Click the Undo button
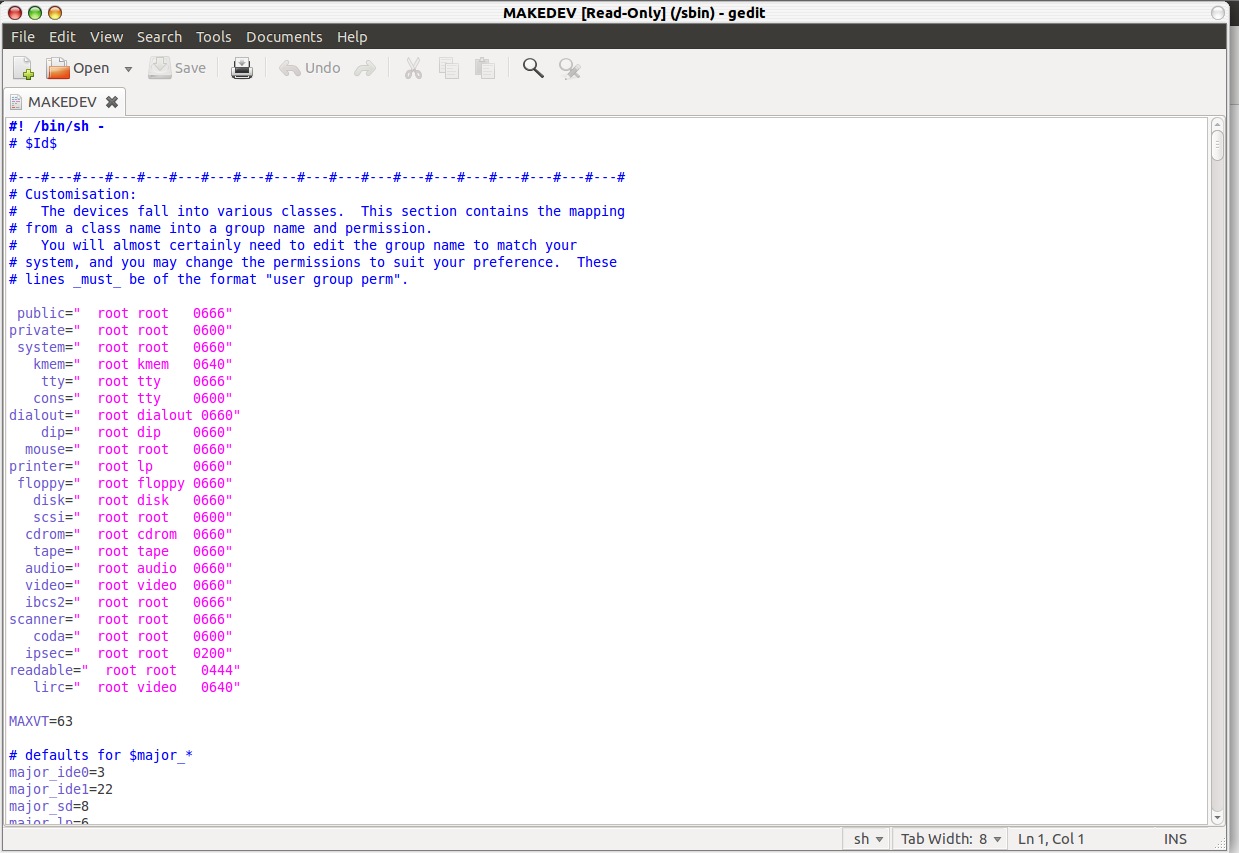Screen dimensions: 1239x853 310,68
